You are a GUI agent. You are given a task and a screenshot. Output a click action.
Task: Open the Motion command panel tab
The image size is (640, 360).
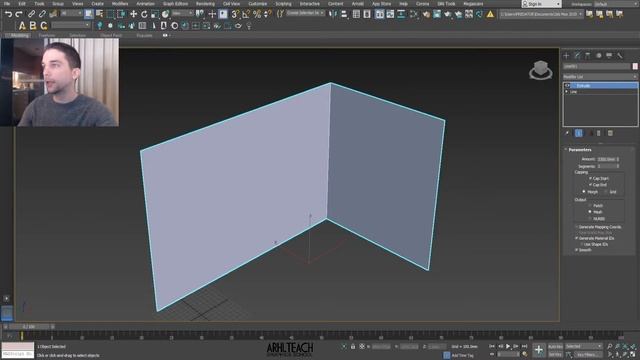click(599, 56)
